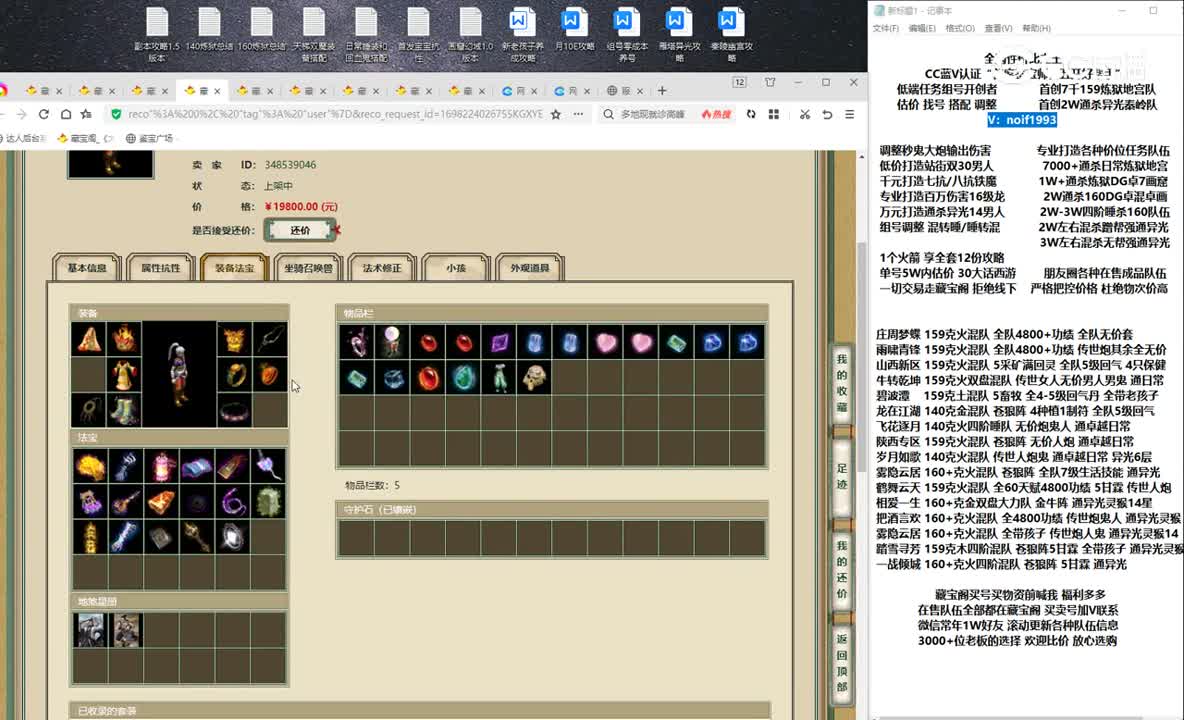1184x720 pixels.
Task: Select the green jade seal treasure icon
Action: [268, 501]
